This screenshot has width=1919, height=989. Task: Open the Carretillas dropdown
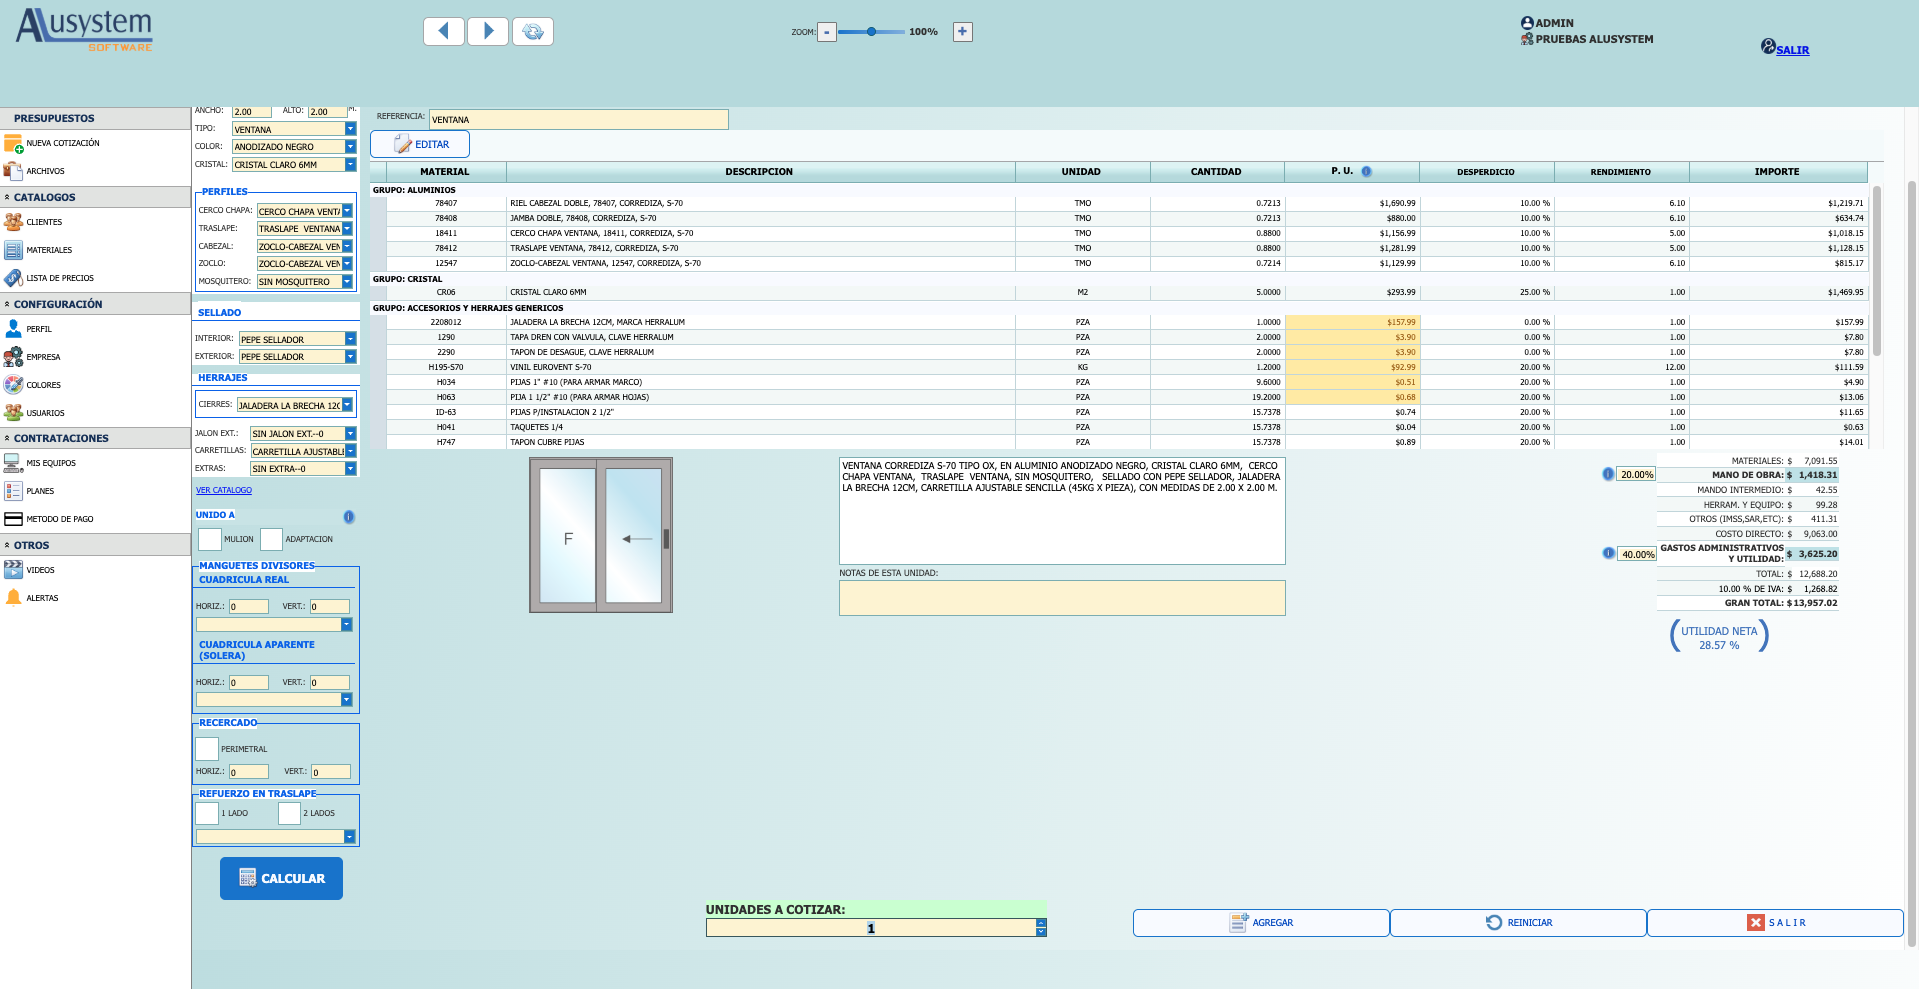pos(351,452)
